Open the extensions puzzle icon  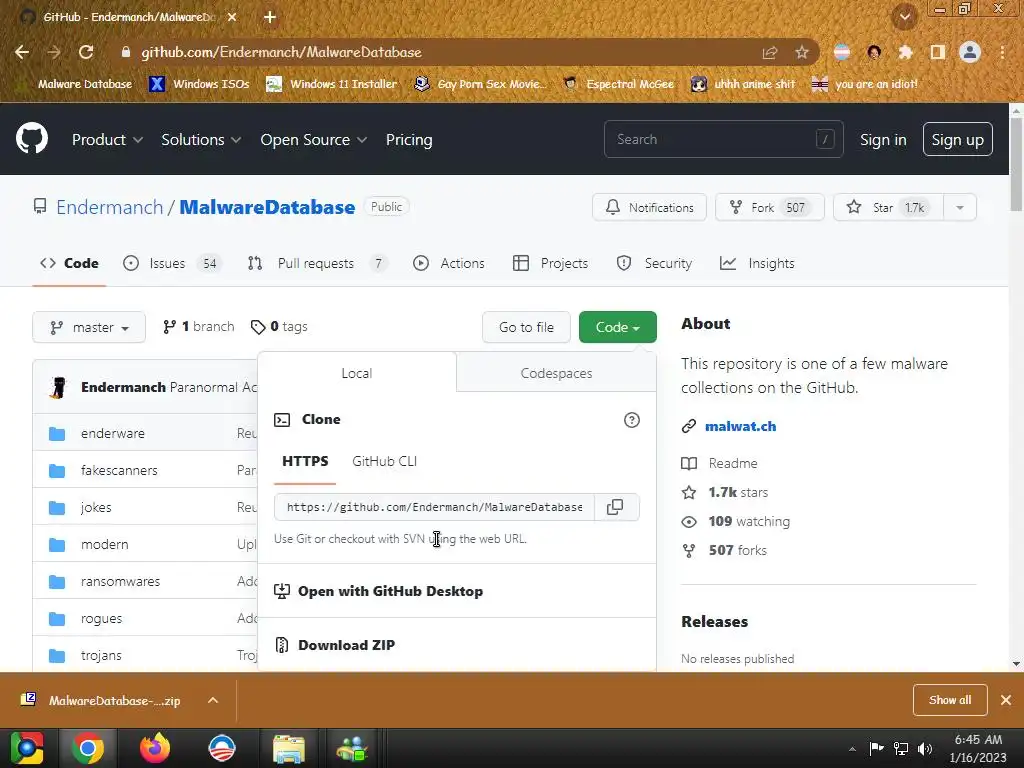905,52
